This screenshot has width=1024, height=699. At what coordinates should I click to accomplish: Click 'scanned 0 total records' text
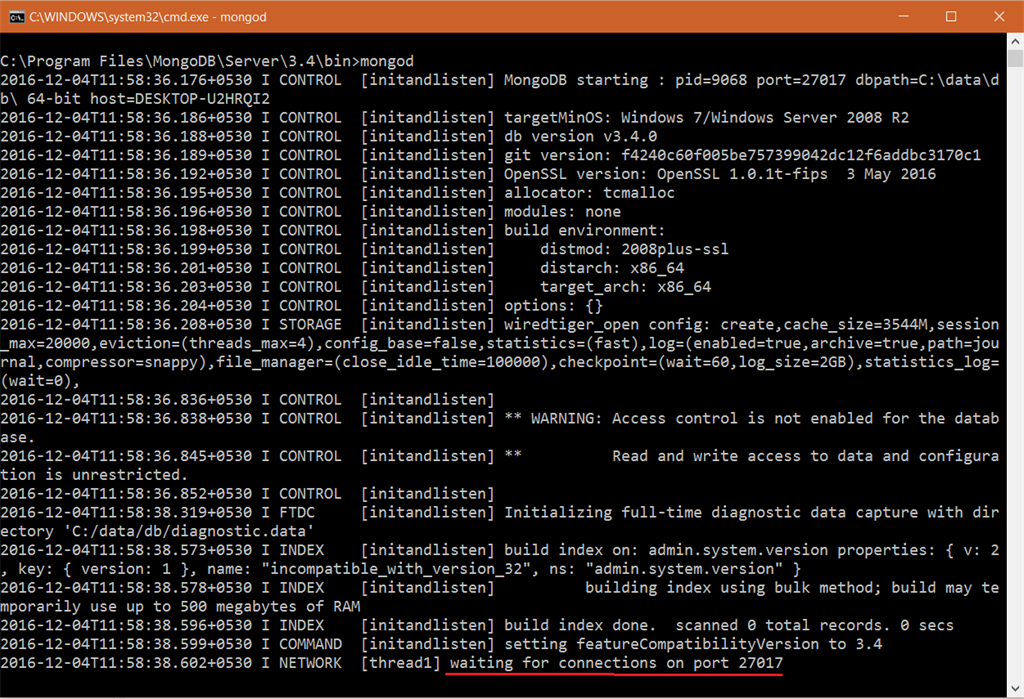pyautogui.click(x=782, y=626)
